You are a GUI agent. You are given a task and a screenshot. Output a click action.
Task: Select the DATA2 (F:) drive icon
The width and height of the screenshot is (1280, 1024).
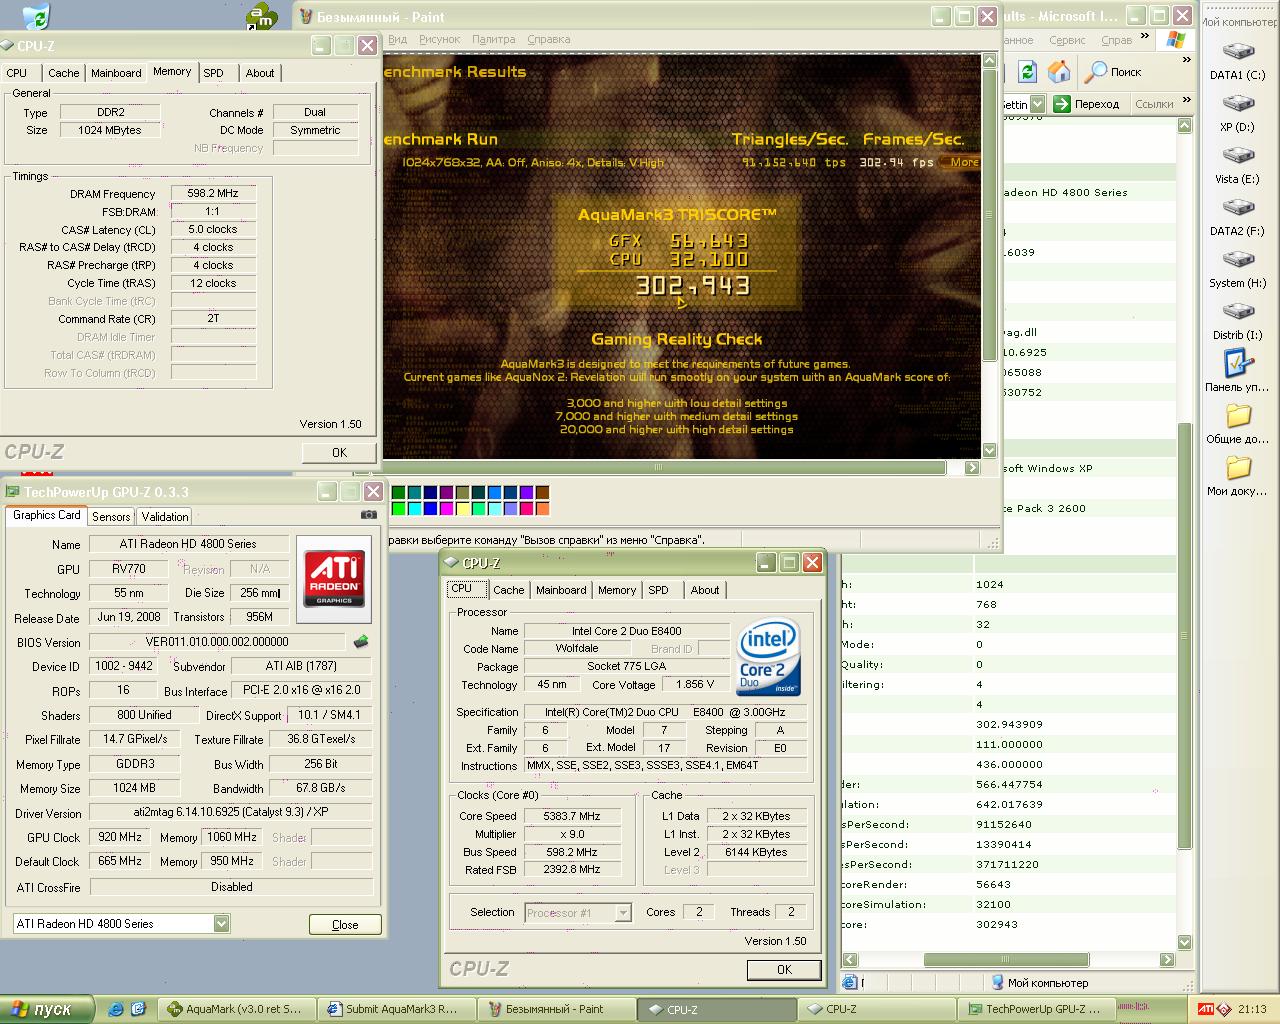click(1238, 208)
